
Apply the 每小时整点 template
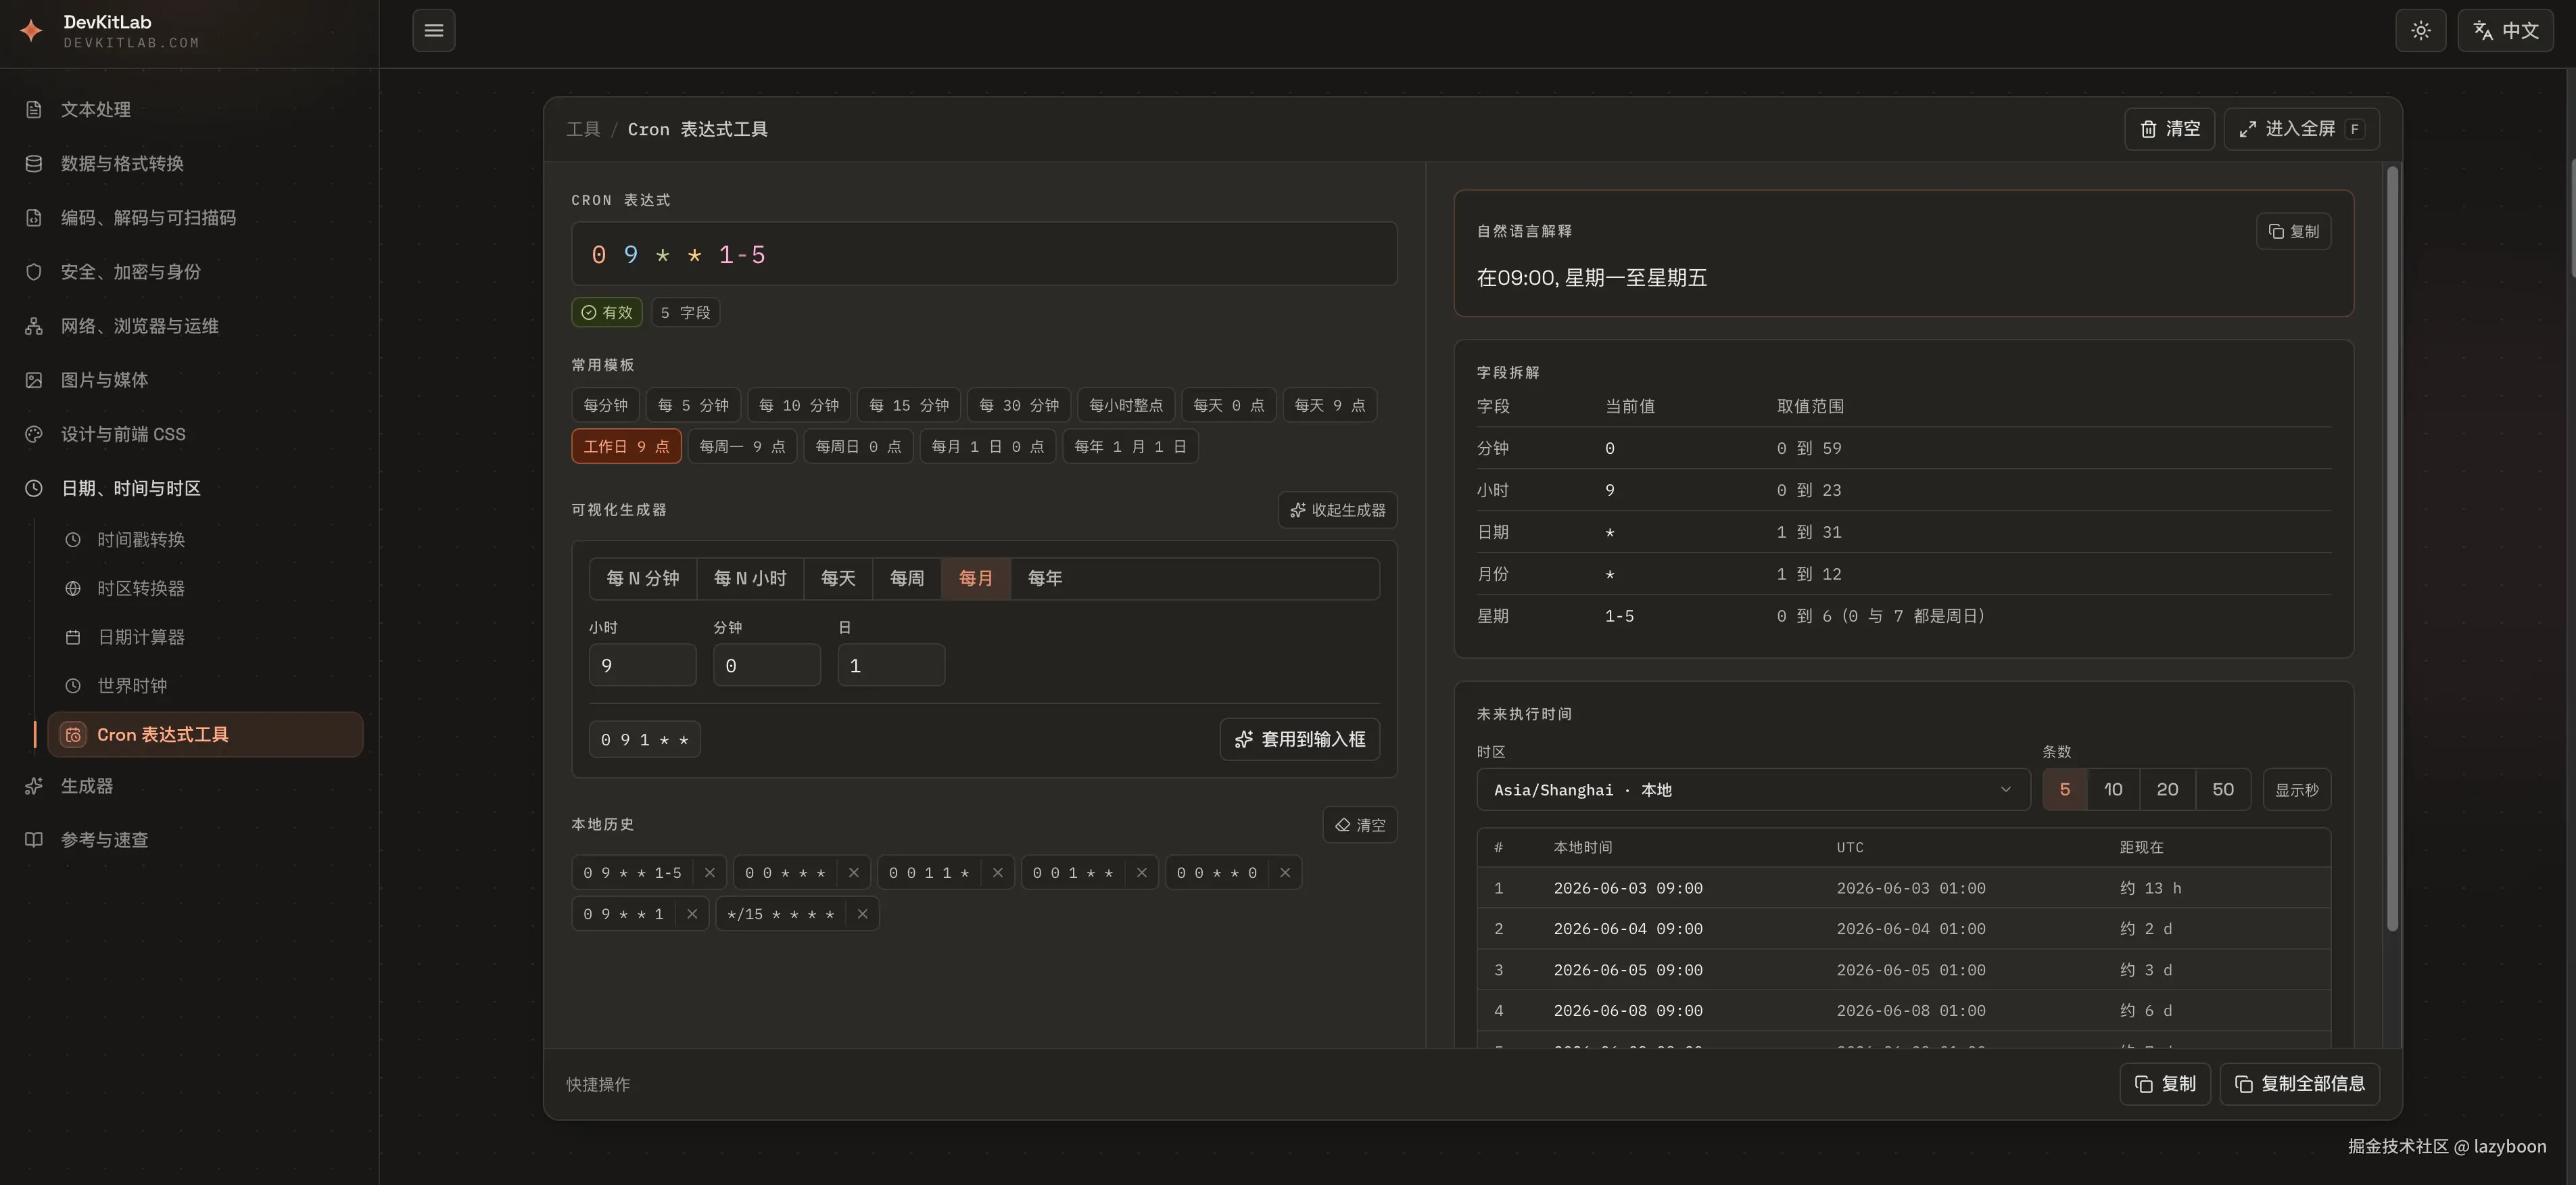click(1125, 405)
